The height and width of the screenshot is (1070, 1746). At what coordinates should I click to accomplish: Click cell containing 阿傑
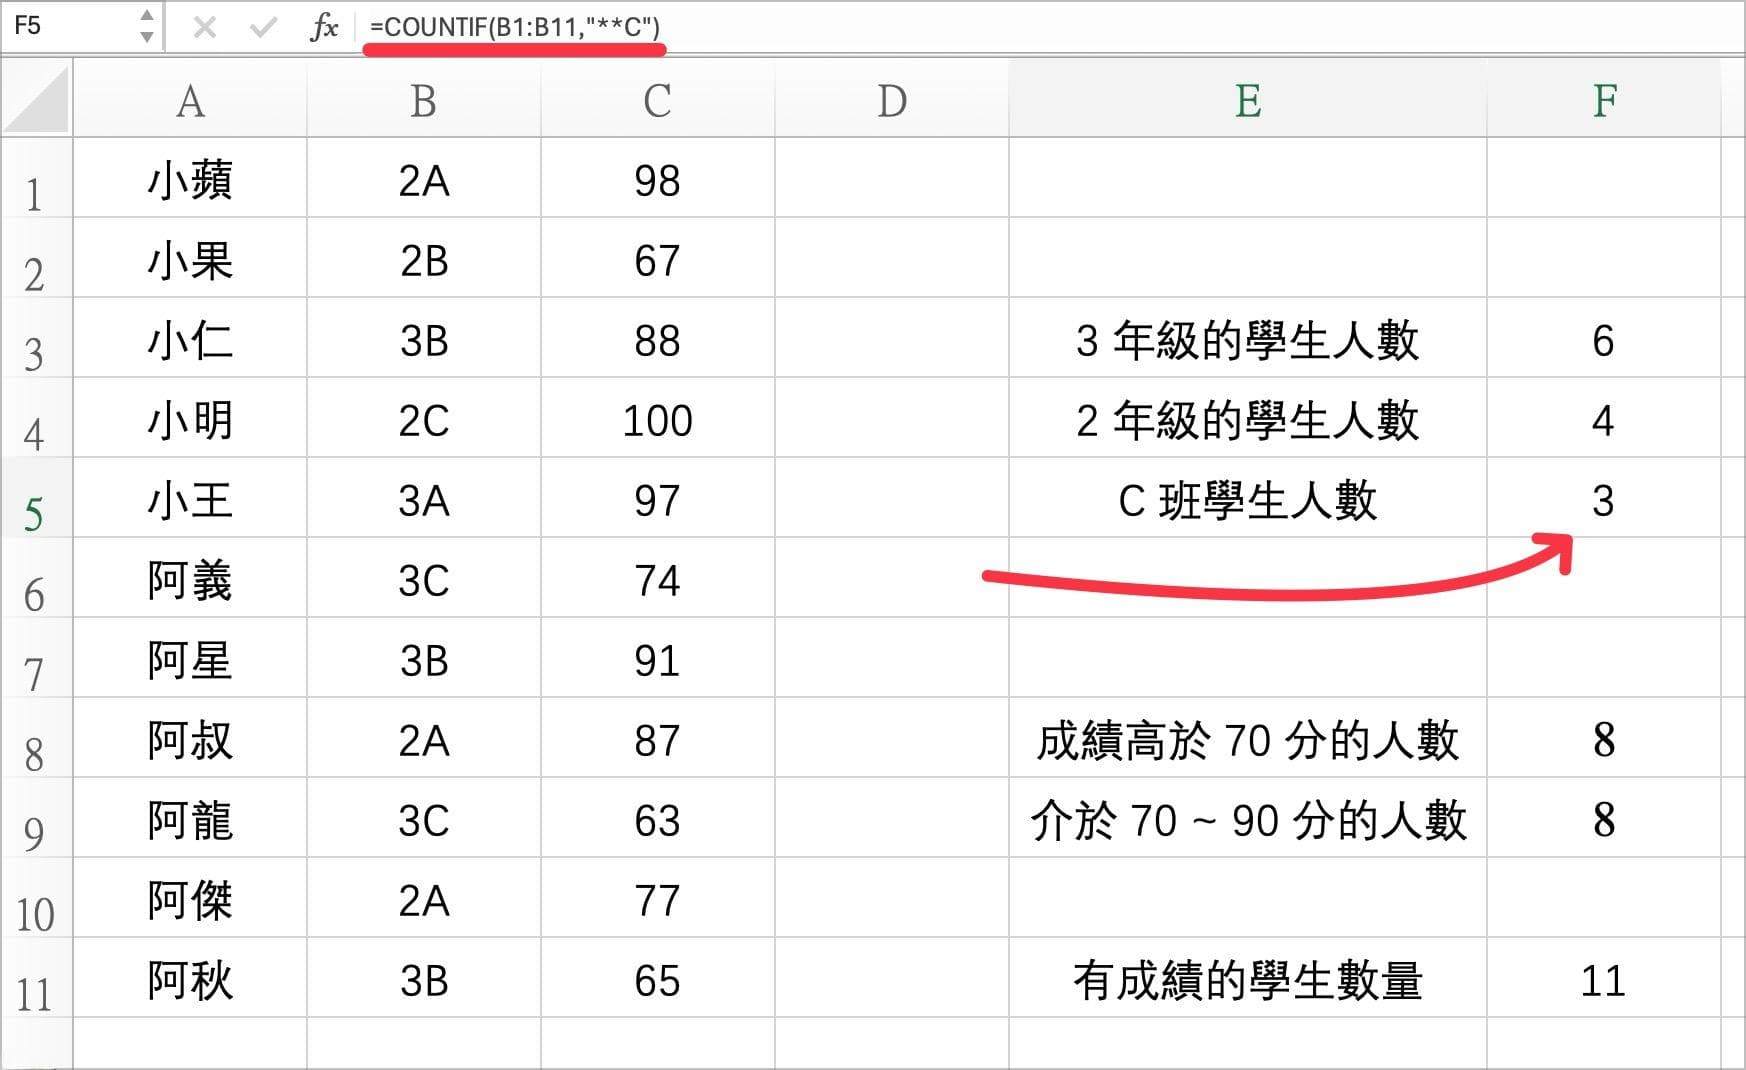click(190, 898)
